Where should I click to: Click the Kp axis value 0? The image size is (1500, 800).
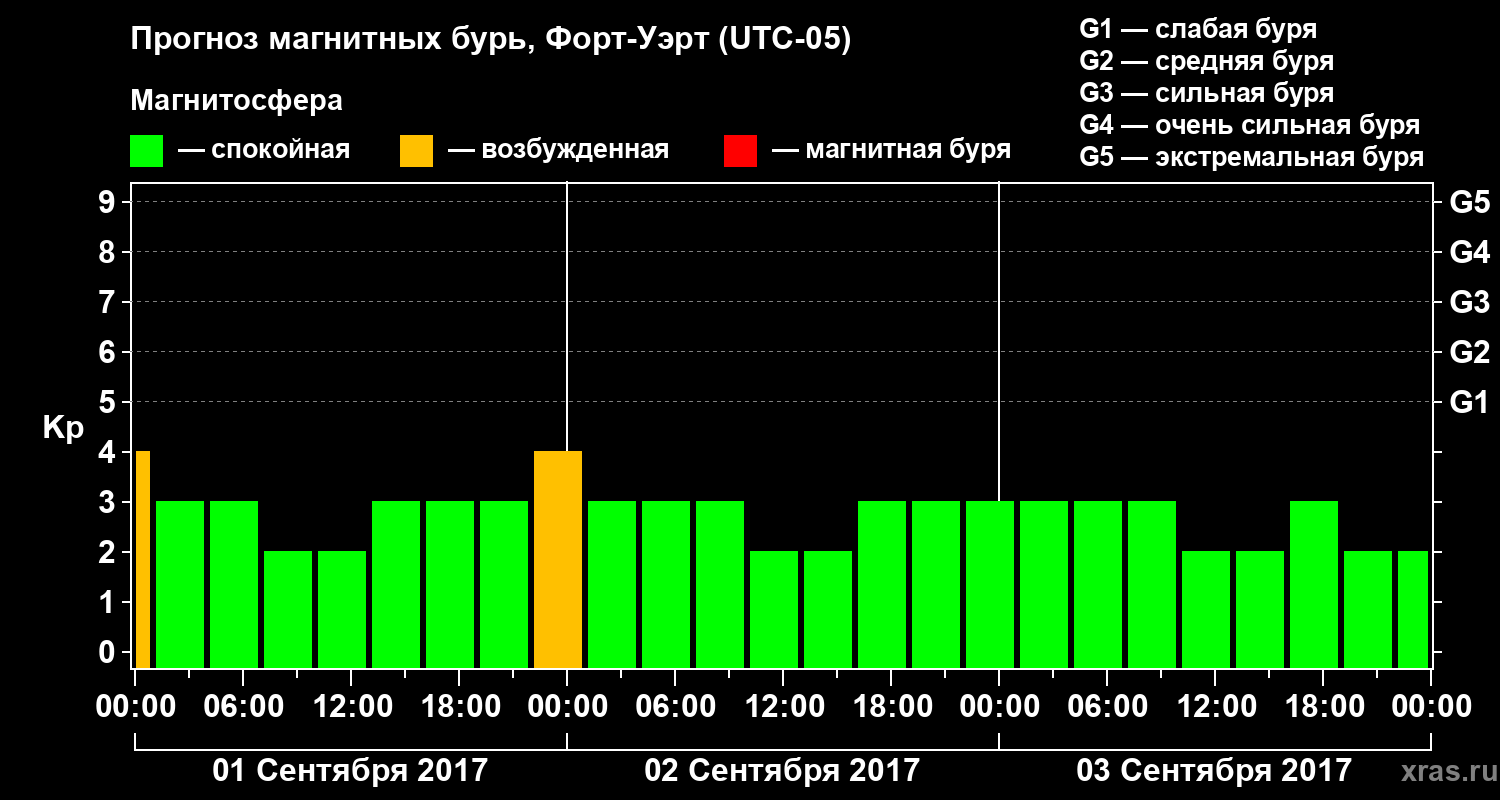click(x=109, y=652)
